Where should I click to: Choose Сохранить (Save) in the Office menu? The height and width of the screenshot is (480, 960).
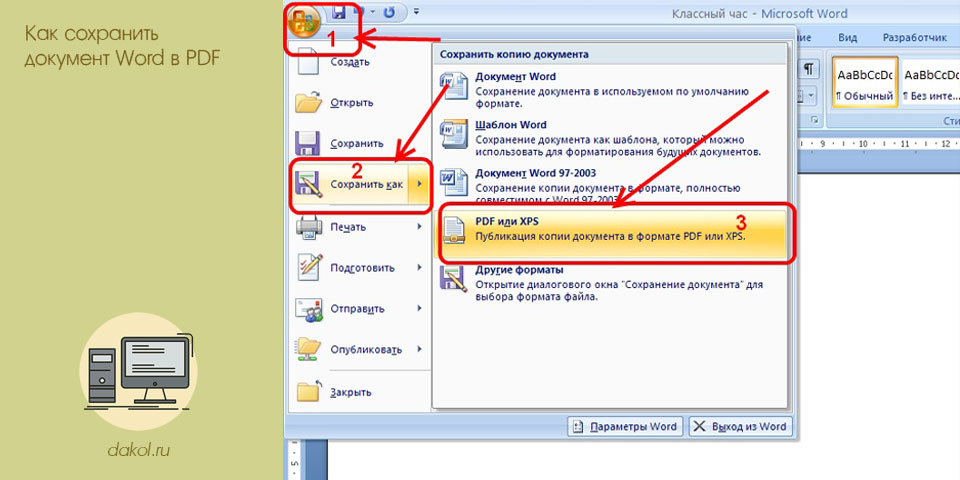[x=360, y=143]
